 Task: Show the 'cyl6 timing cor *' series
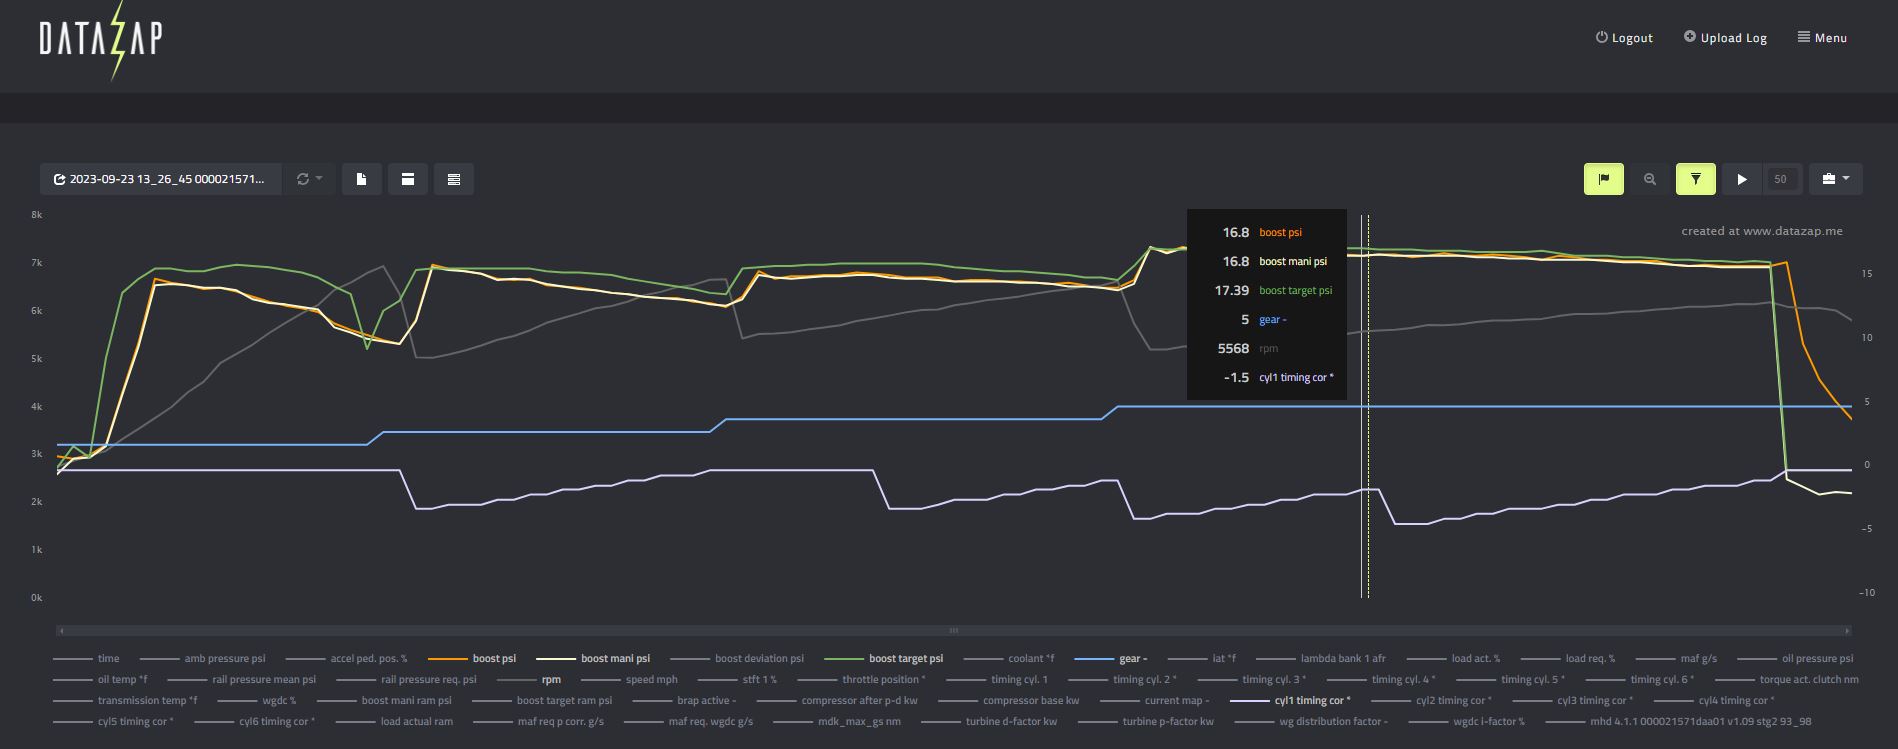pos(254,722)
